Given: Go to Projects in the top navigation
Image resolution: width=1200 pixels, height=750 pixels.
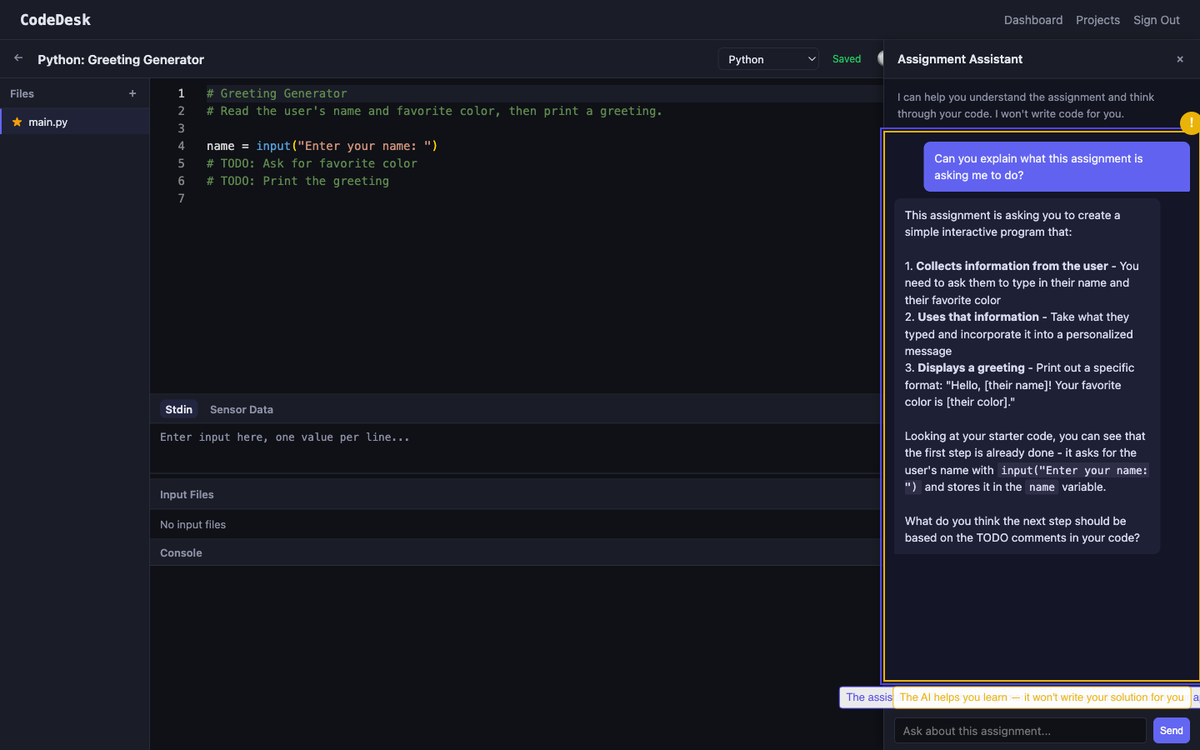Looking at the screenshot, I should click(x=1097, y=20).
